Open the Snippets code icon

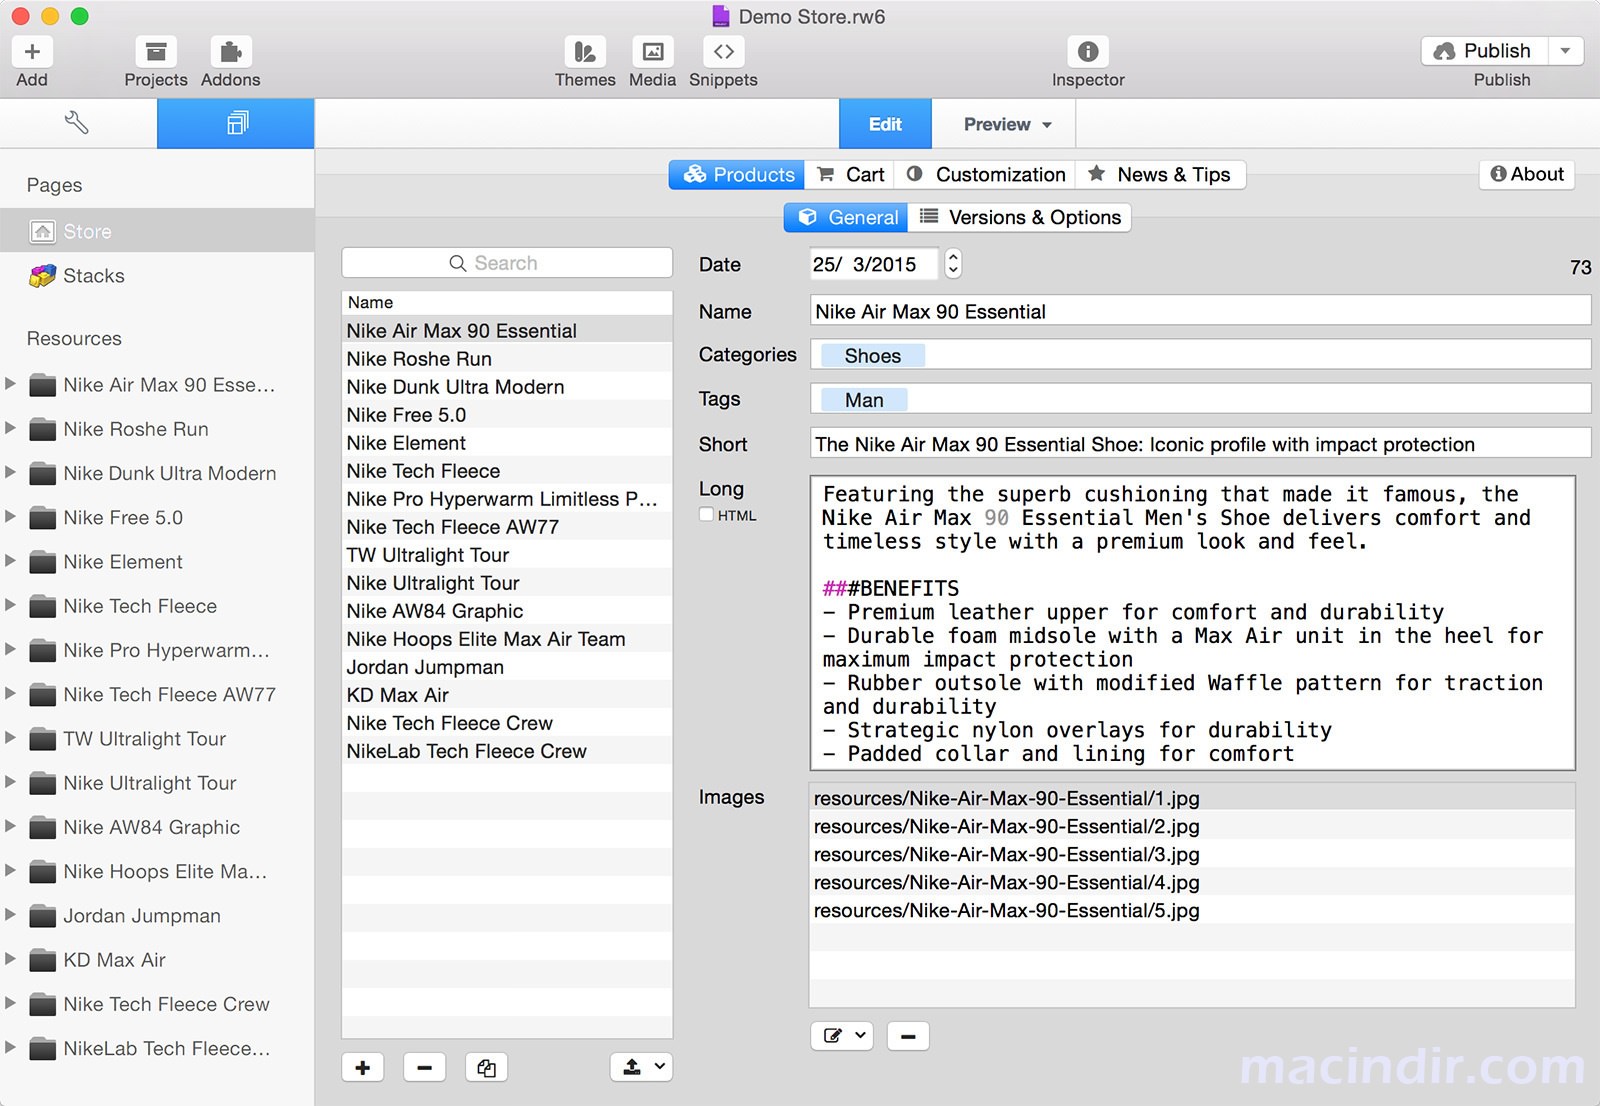[x=724, y=51]
